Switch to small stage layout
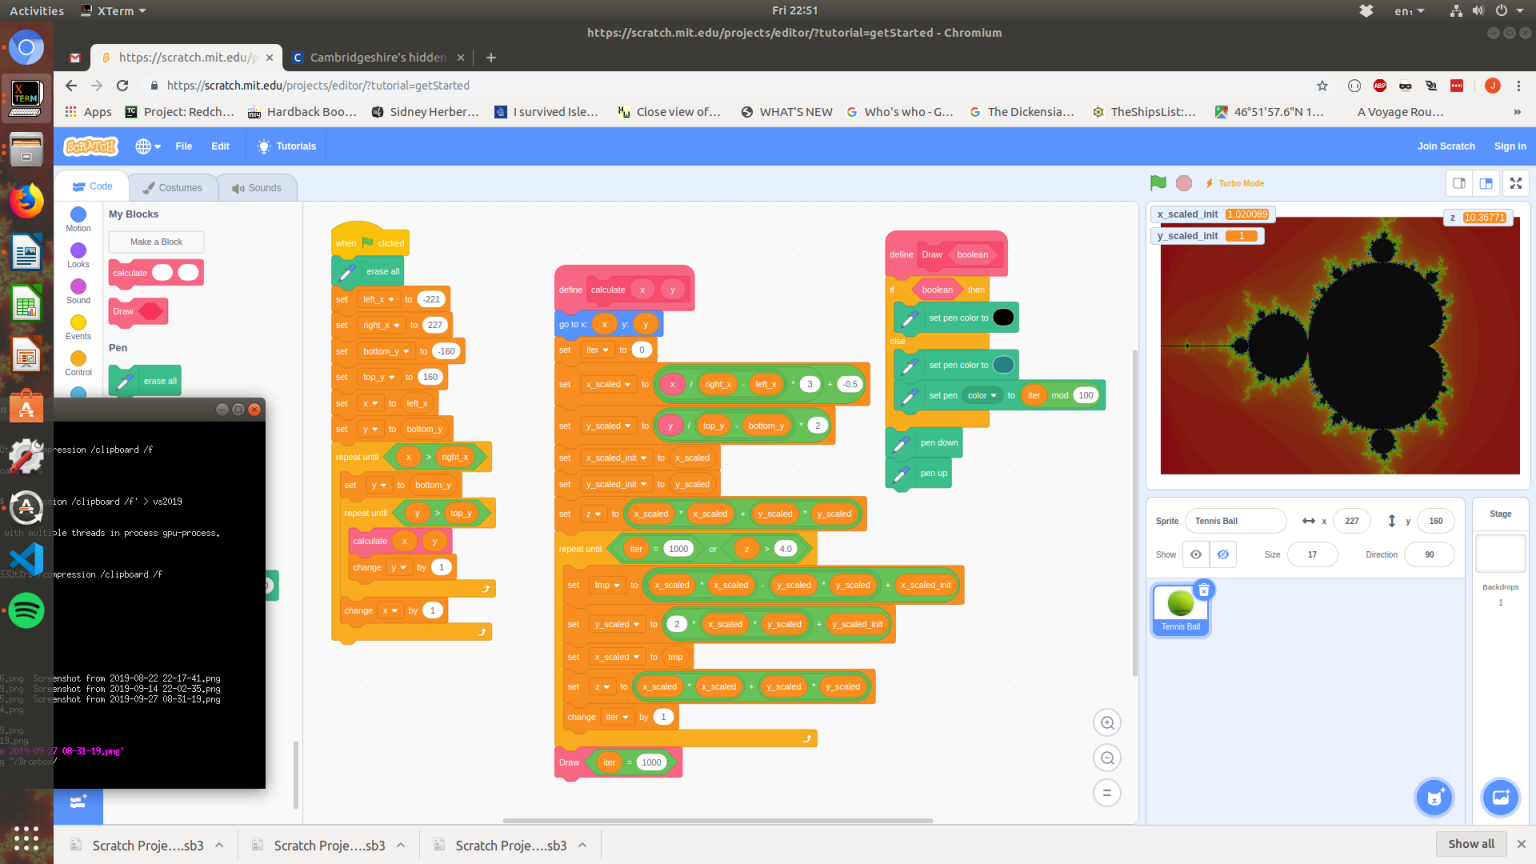The height and width of the screenshot is (864, 1536). coord(1459,183)
